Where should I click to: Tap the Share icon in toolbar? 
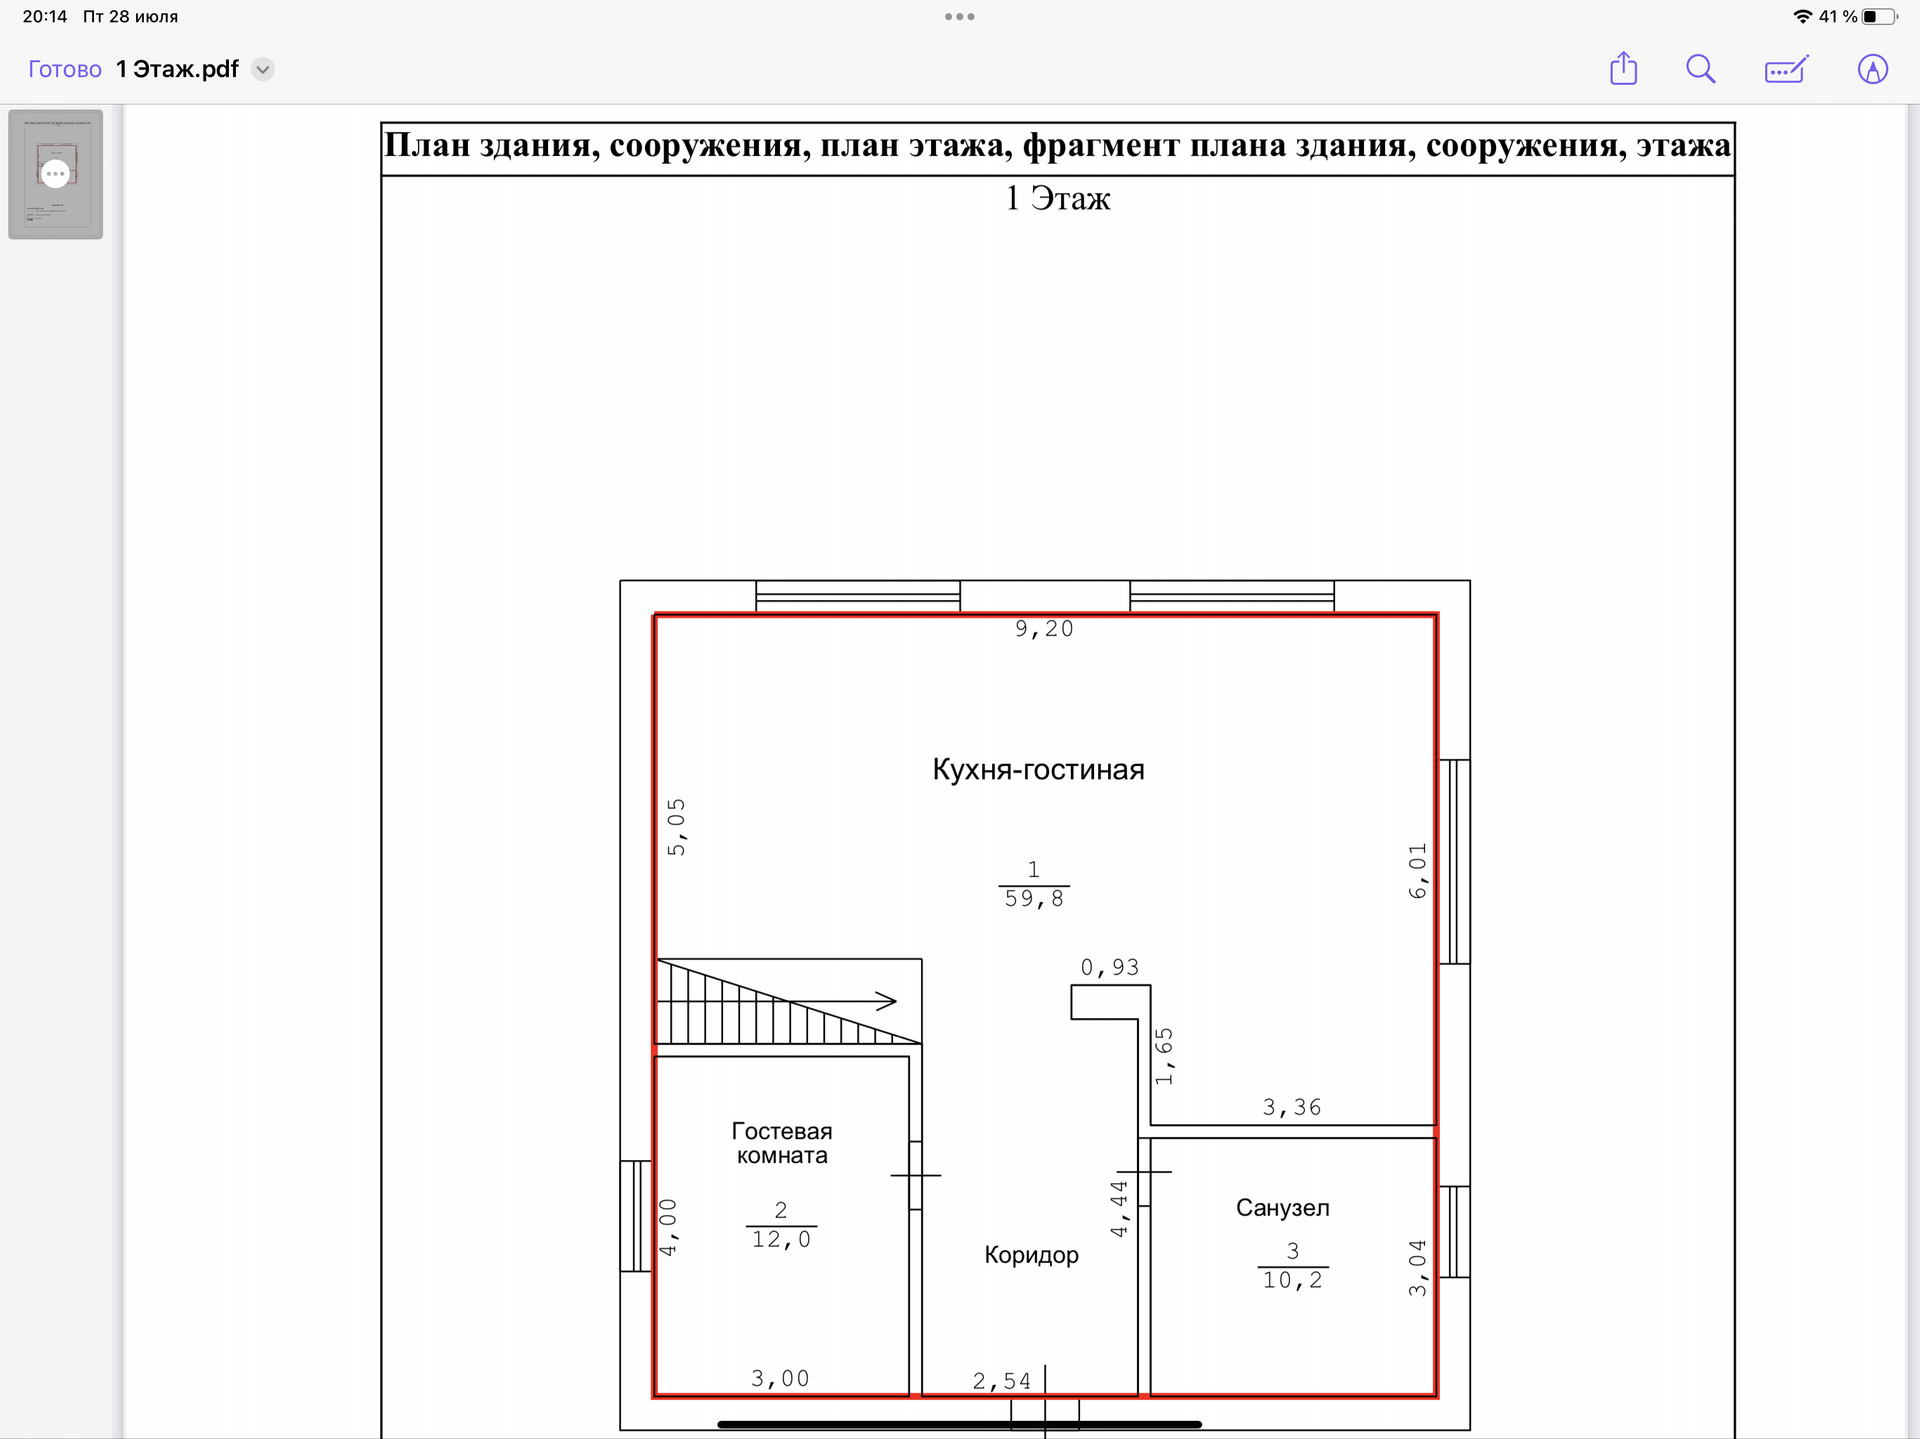[1623, 69]
